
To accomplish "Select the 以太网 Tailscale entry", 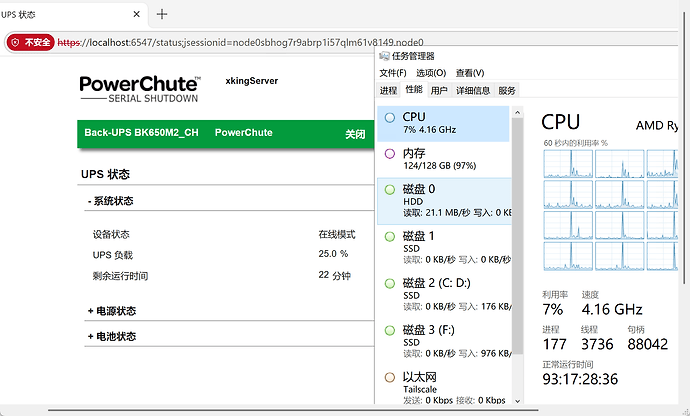I will point(444,387).
